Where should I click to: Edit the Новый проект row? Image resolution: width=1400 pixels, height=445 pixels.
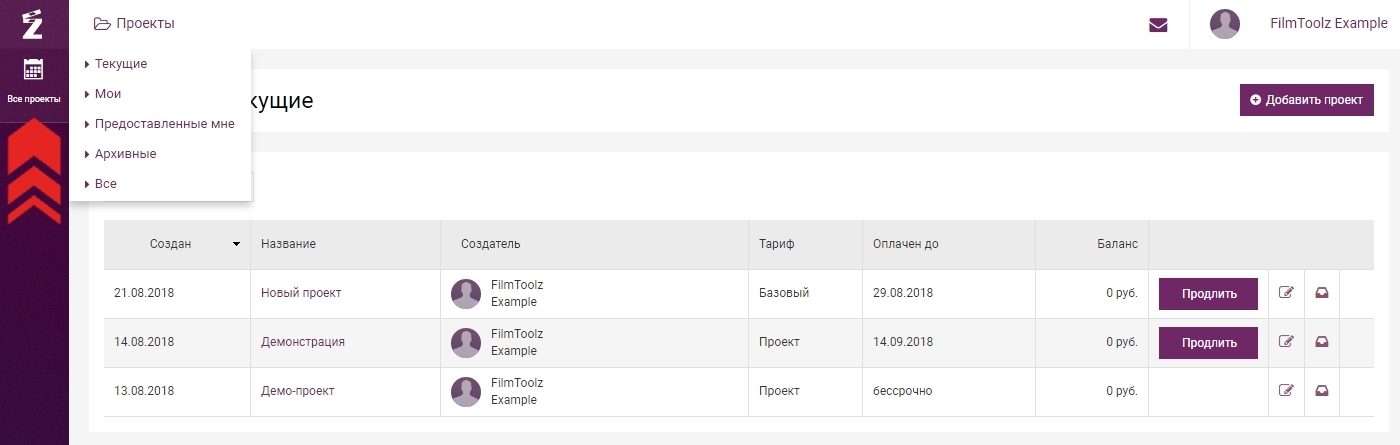click(x=1286, y=293)
